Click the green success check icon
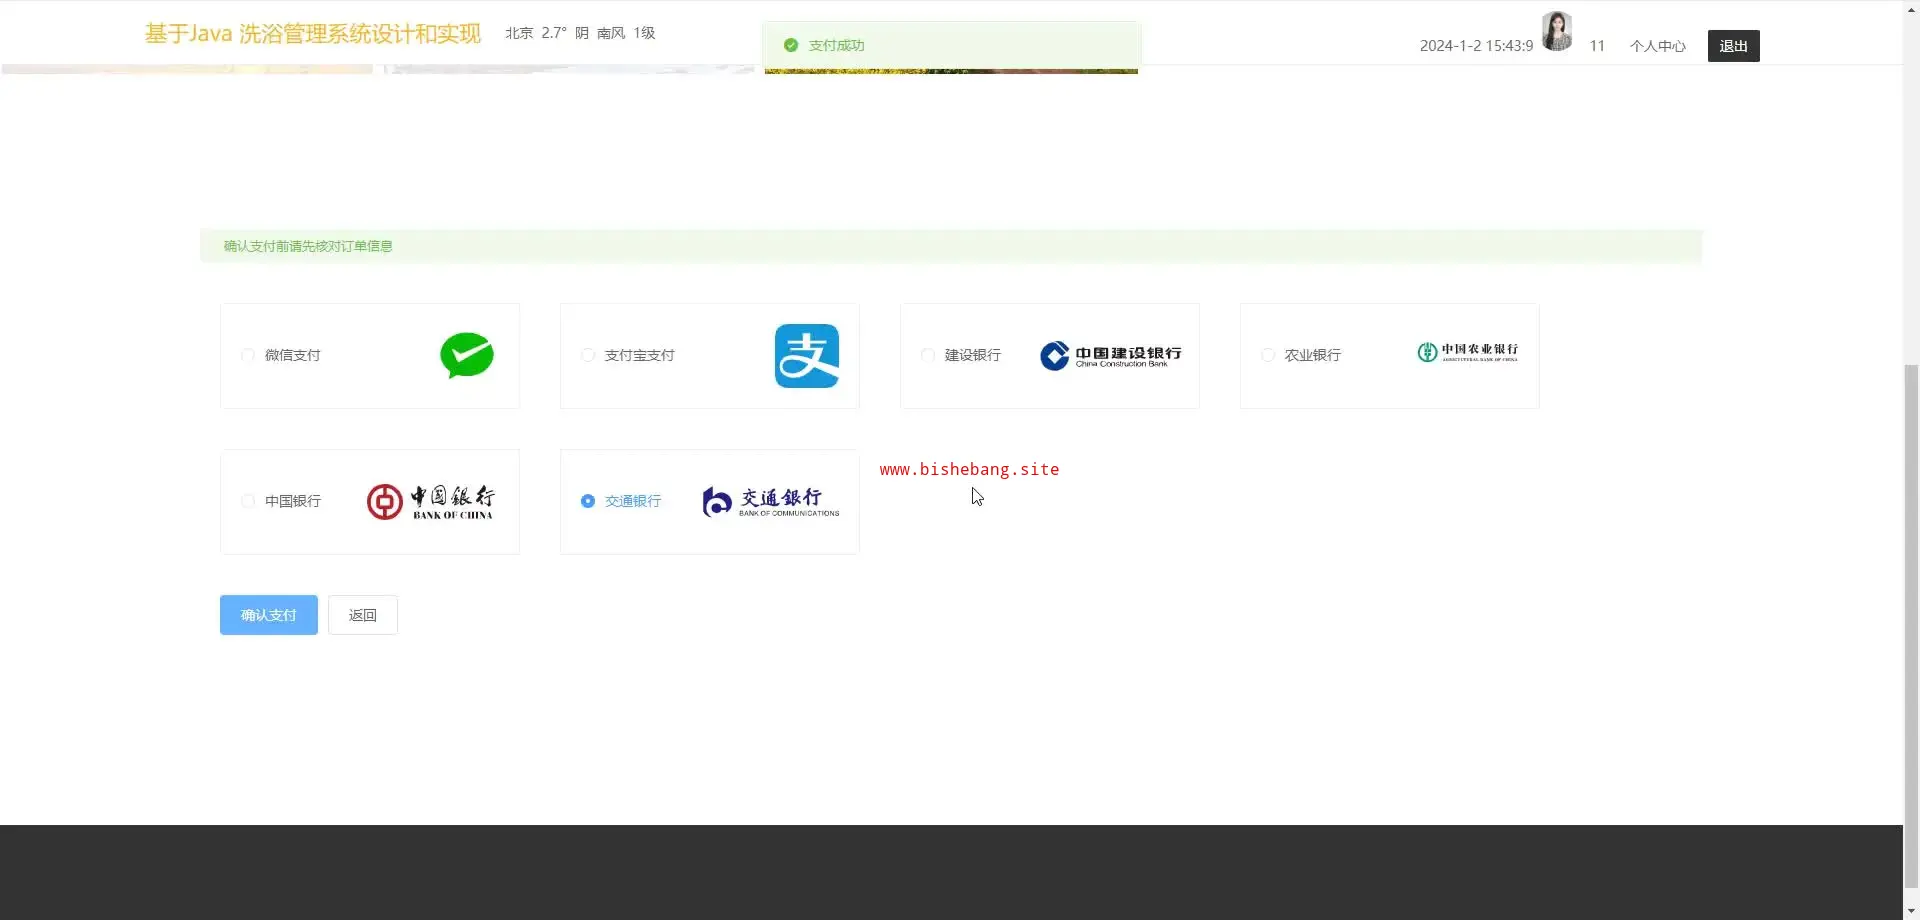The width and height of the screenshot is (1920, 920). [x=791, y=45]
